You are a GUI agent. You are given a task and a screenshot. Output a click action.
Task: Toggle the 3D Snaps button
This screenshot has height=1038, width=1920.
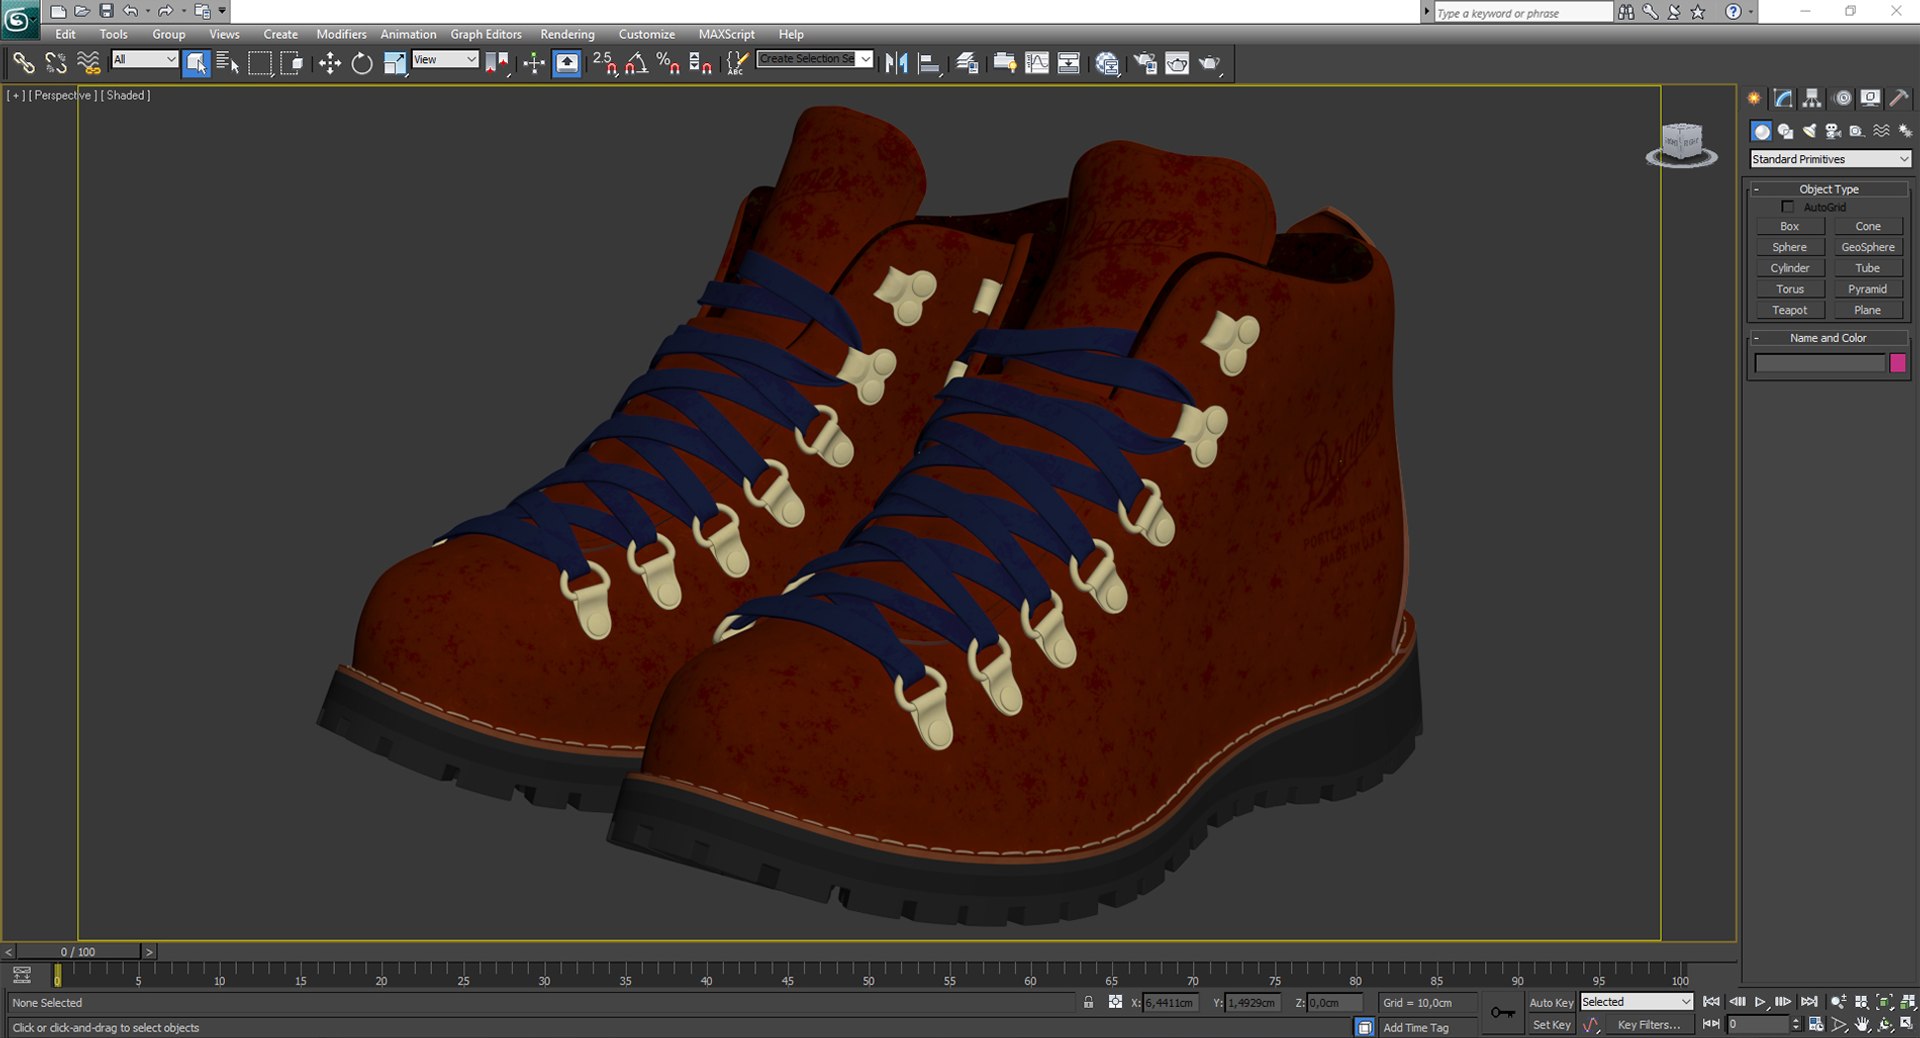[604, 63]
